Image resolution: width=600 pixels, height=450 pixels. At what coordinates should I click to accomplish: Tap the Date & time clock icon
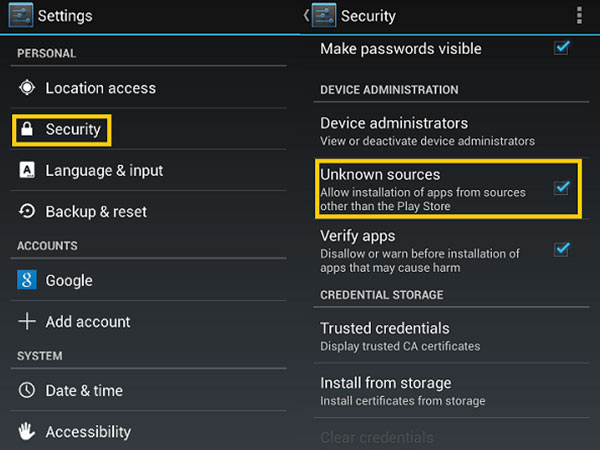[27, 391]
